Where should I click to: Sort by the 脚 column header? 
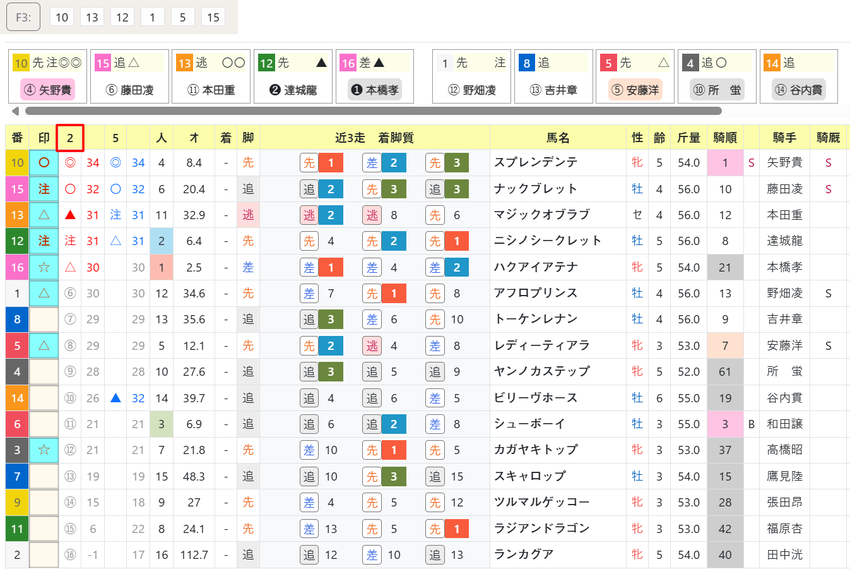[x=248, y=138]
